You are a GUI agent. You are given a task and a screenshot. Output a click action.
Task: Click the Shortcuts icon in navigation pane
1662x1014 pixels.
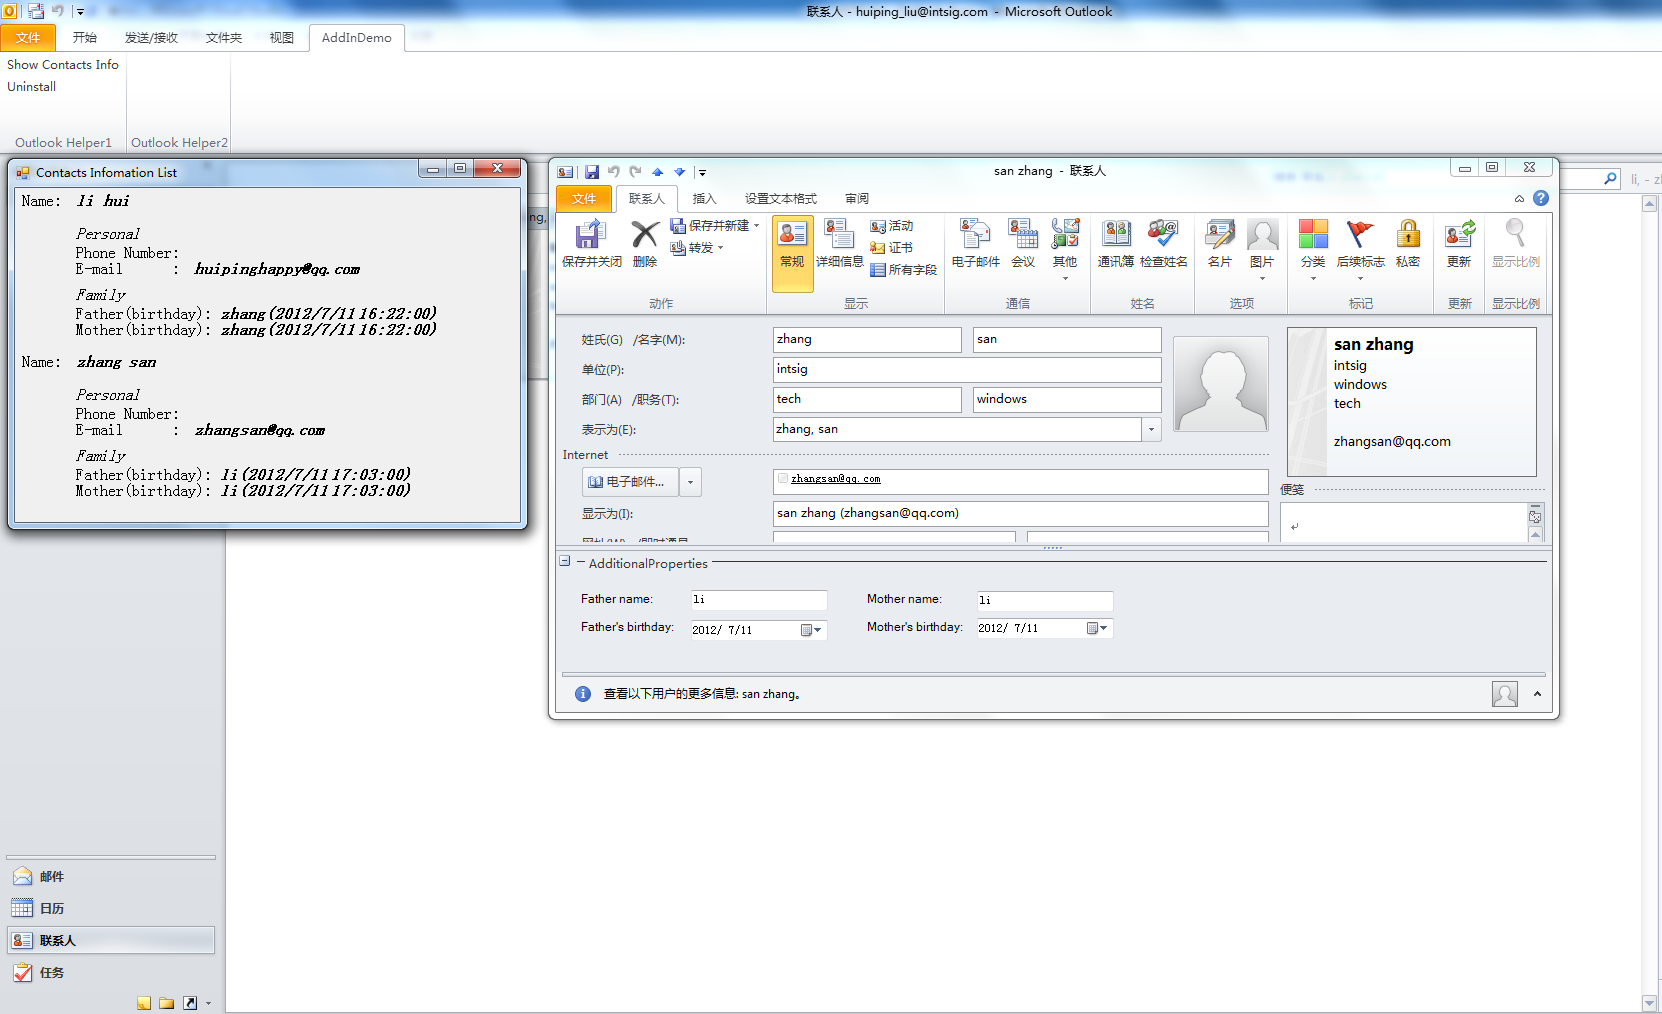[x=189, y=1003]
